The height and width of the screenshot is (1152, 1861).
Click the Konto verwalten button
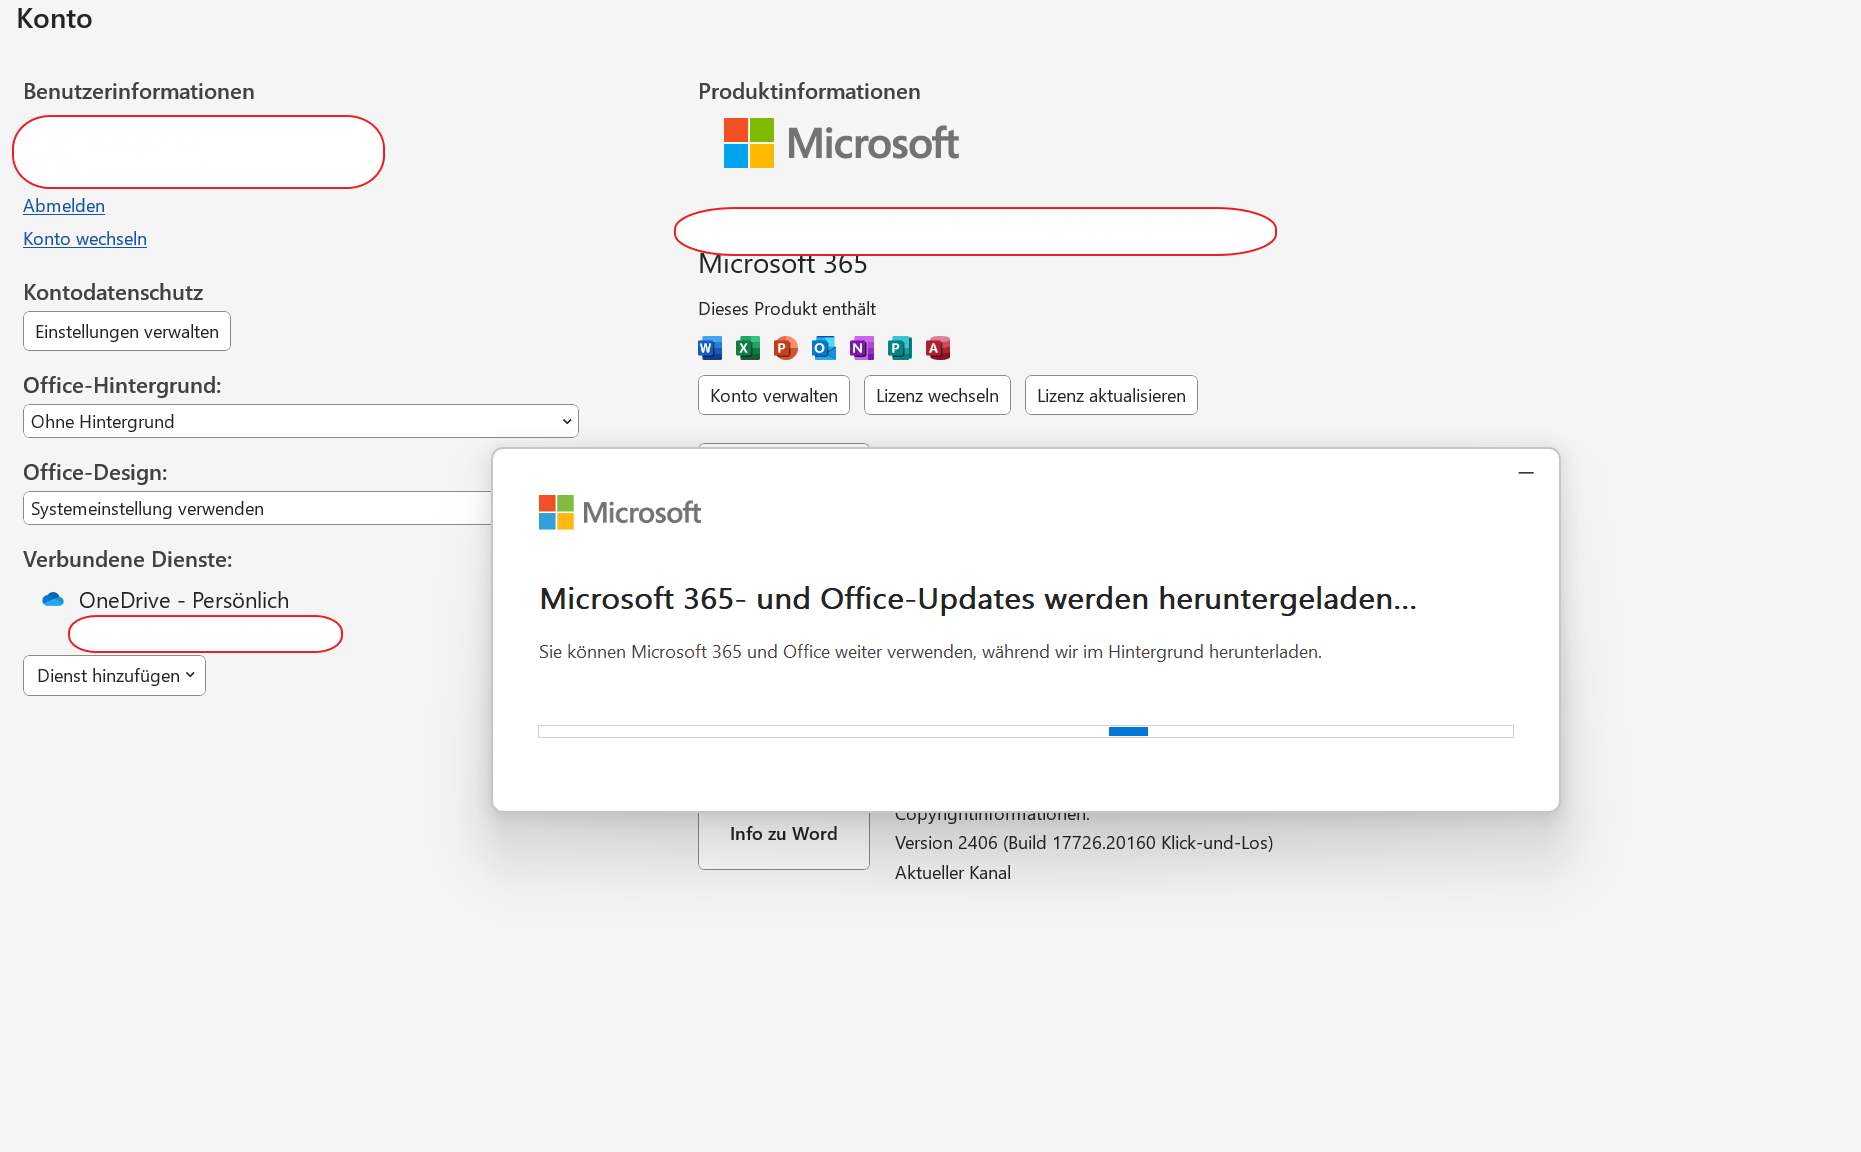point(774,396)
